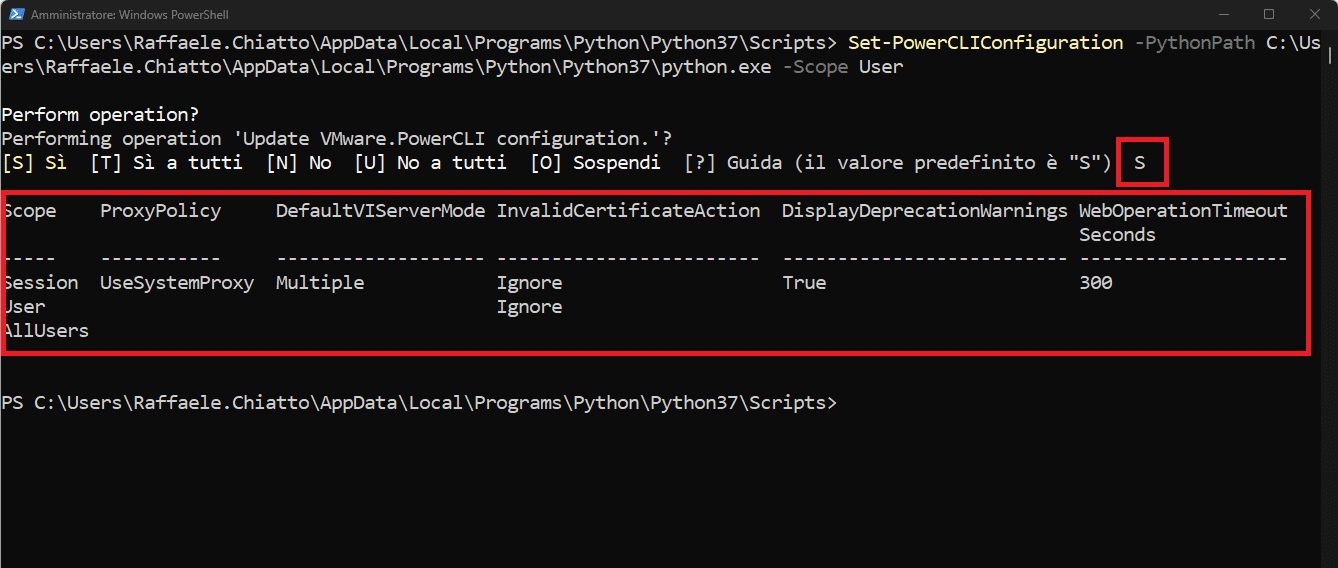Click the InvalidCertificateAction column header
The height and width of the screenshot is (568, 1338).
628,211
